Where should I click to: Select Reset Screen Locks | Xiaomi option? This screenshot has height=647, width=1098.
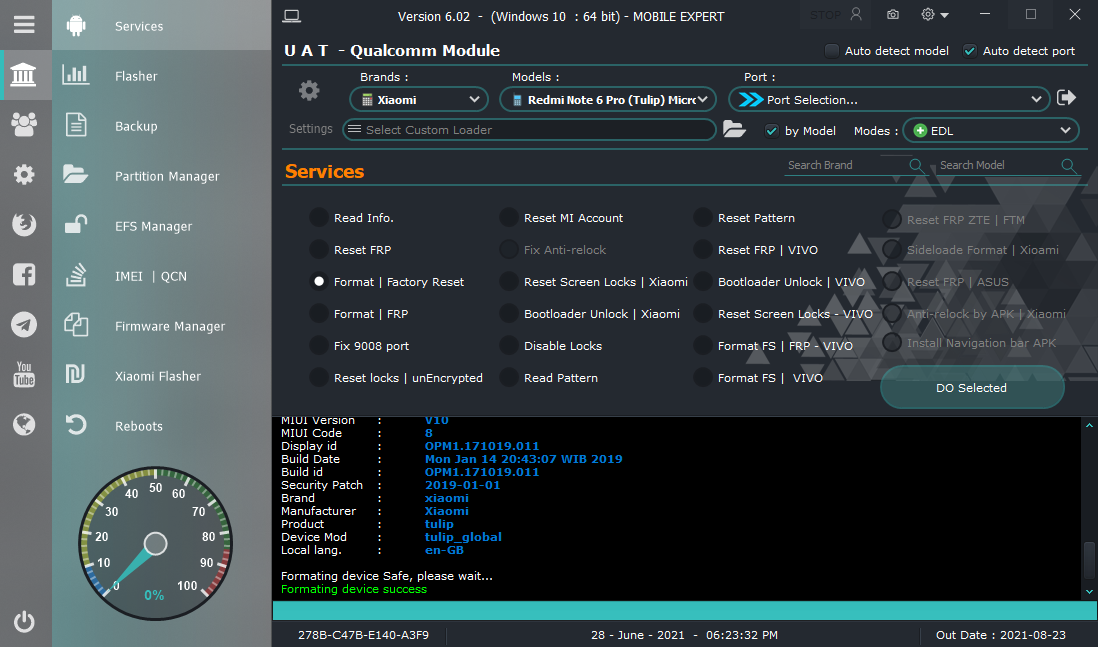[x=508, y=281]
